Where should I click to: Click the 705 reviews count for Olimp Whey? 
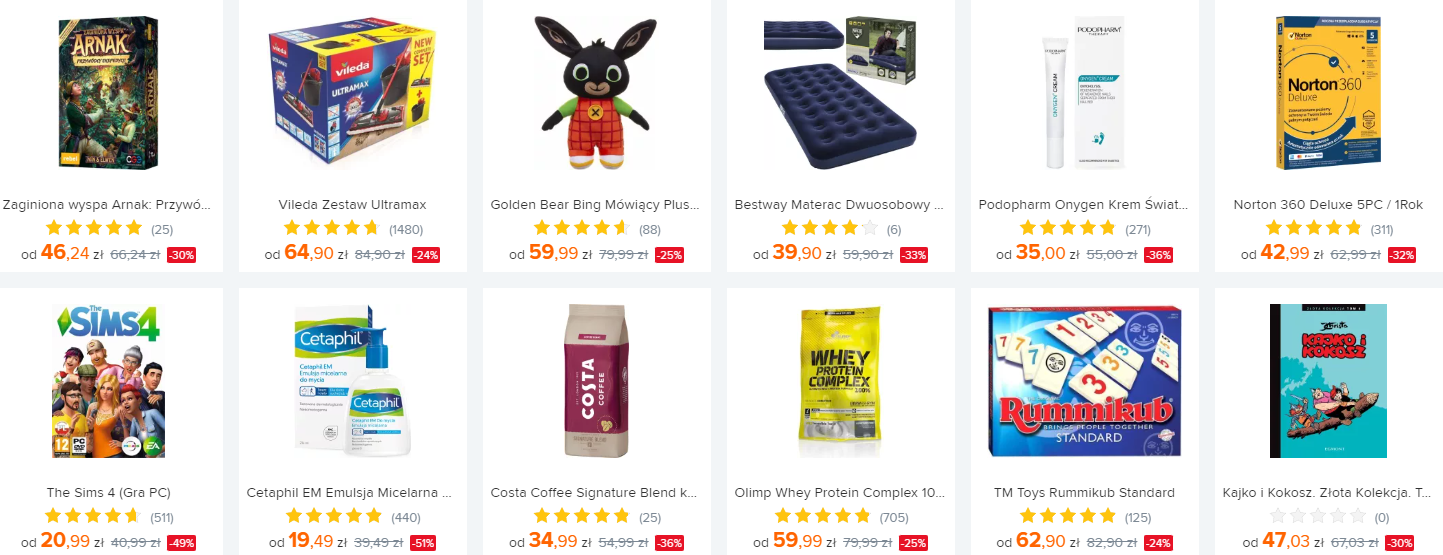tap(895, 518)
